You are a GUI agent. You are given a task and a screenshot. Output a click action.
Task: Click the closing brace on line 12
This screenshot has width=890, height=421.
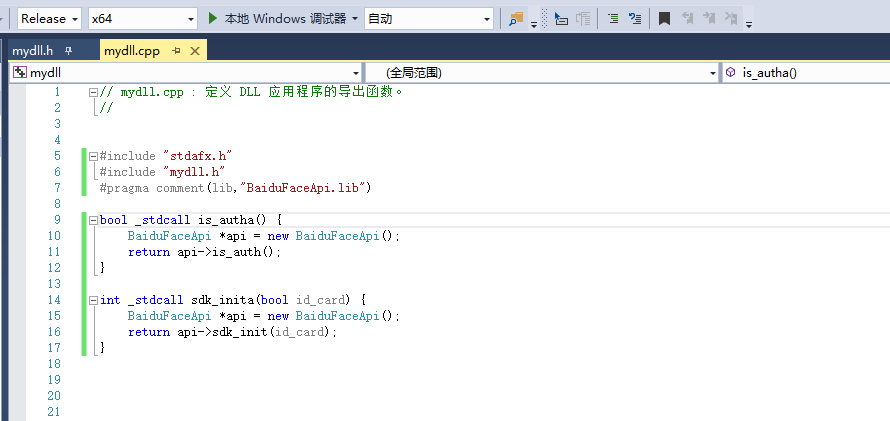(x=103, y=268)
